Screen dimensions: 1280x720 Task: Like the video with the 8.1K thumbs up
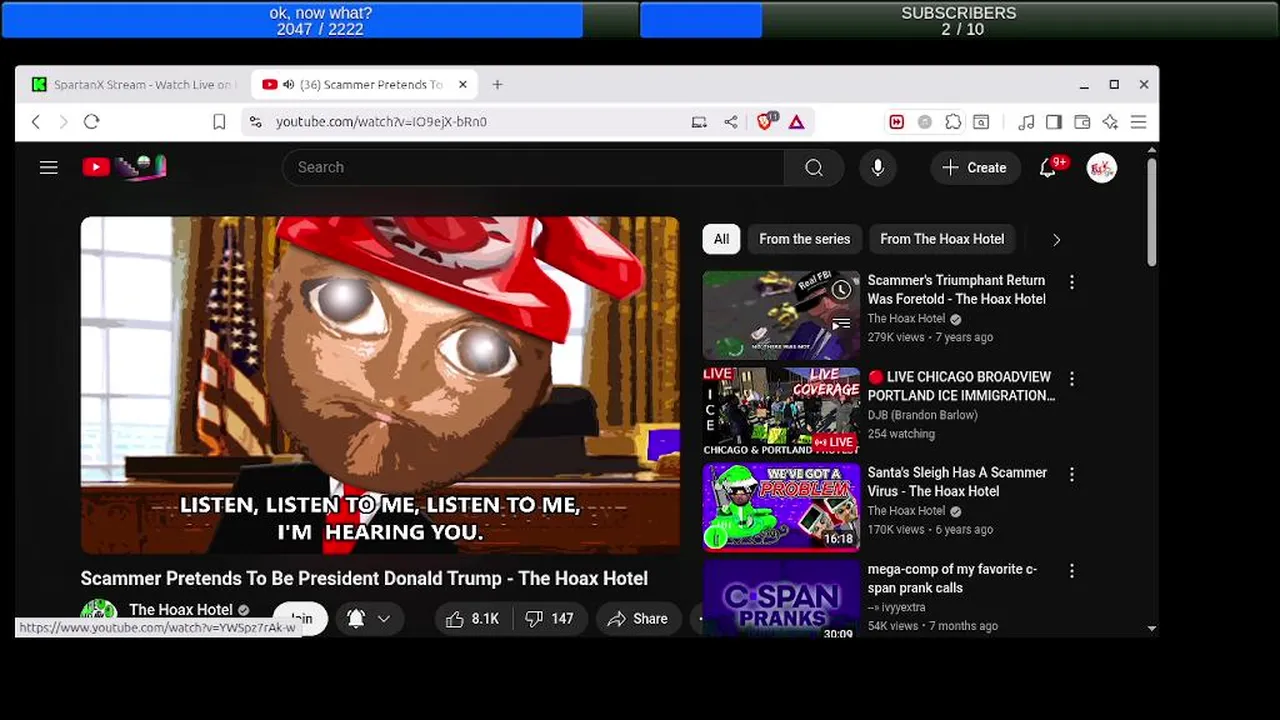point(472,619)
